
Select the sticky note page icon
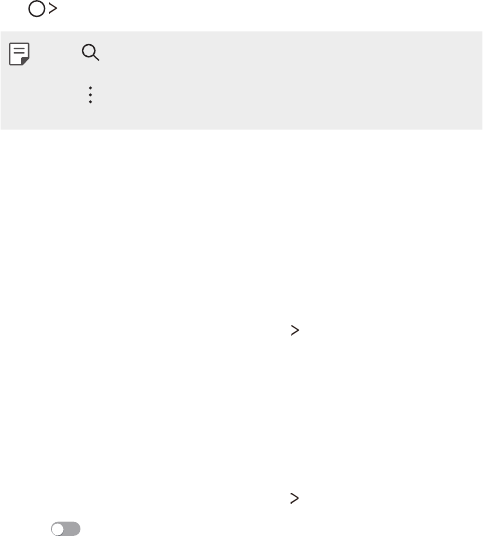pyautogui.click(x=19, y=54)
